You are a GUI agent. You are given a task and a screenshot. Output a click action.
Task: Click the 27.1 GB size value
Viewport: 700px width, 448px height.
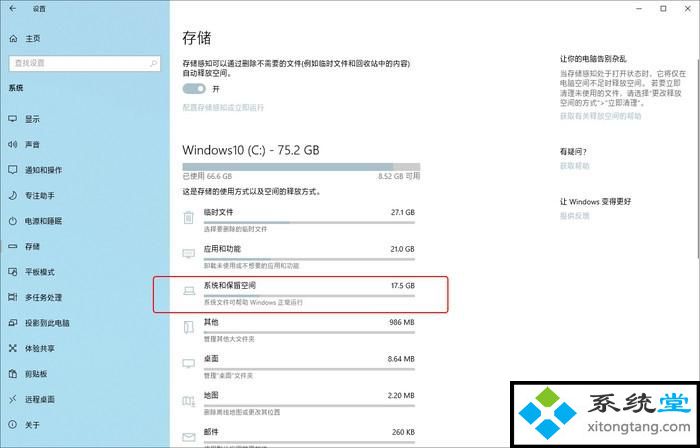(x=402, y=212)
